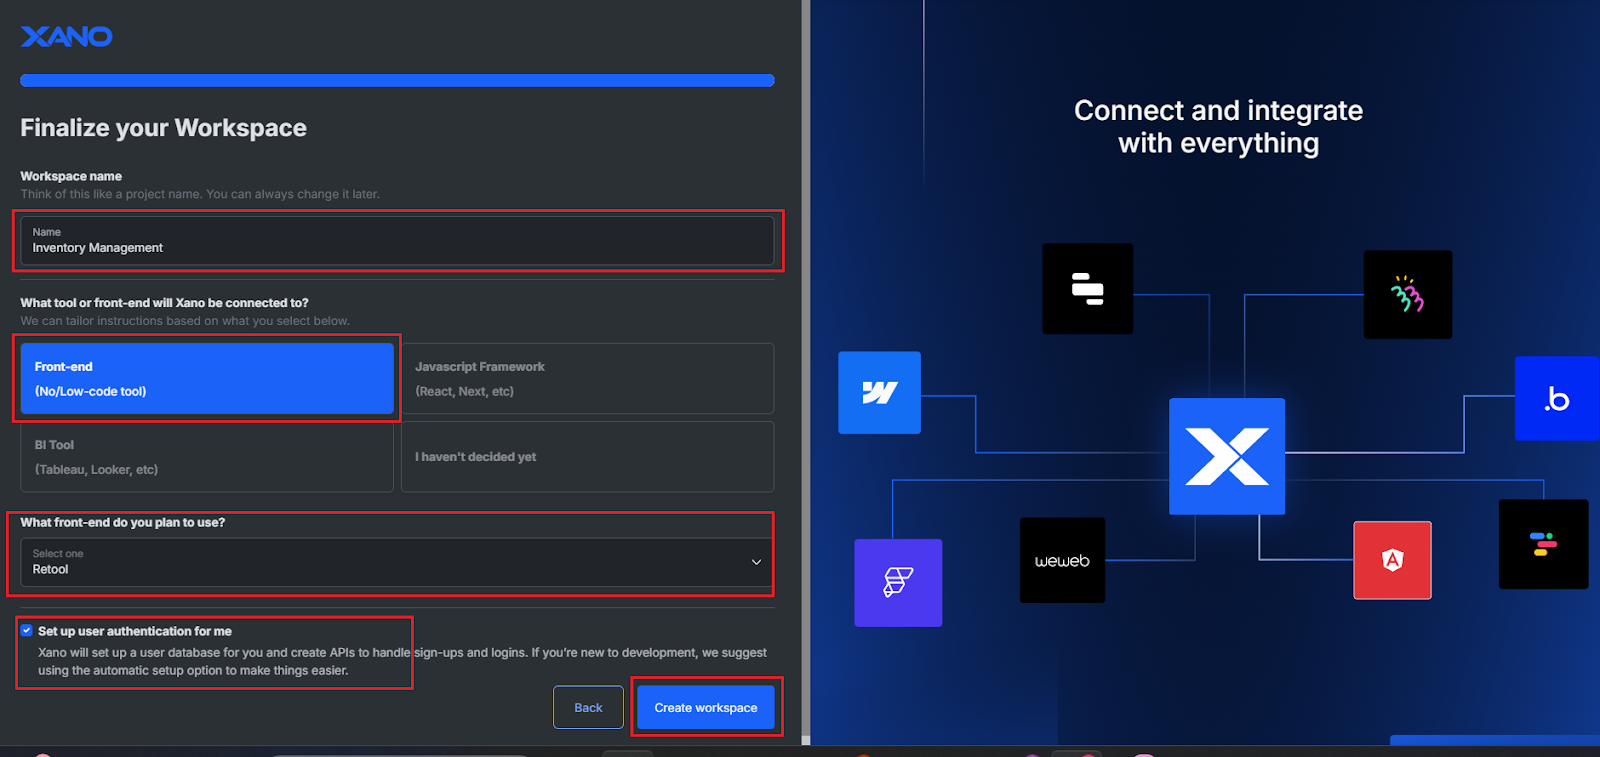Click the What front-end do you plan to use text
The height and width of the screenshot is (757, 1600).
pos(123,522)
